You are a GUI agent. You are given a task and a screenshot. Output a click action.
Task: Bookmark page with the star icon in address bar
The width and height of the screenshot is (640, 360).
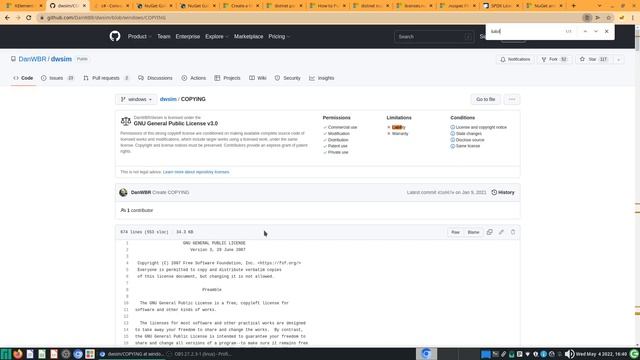coord(609,18)
